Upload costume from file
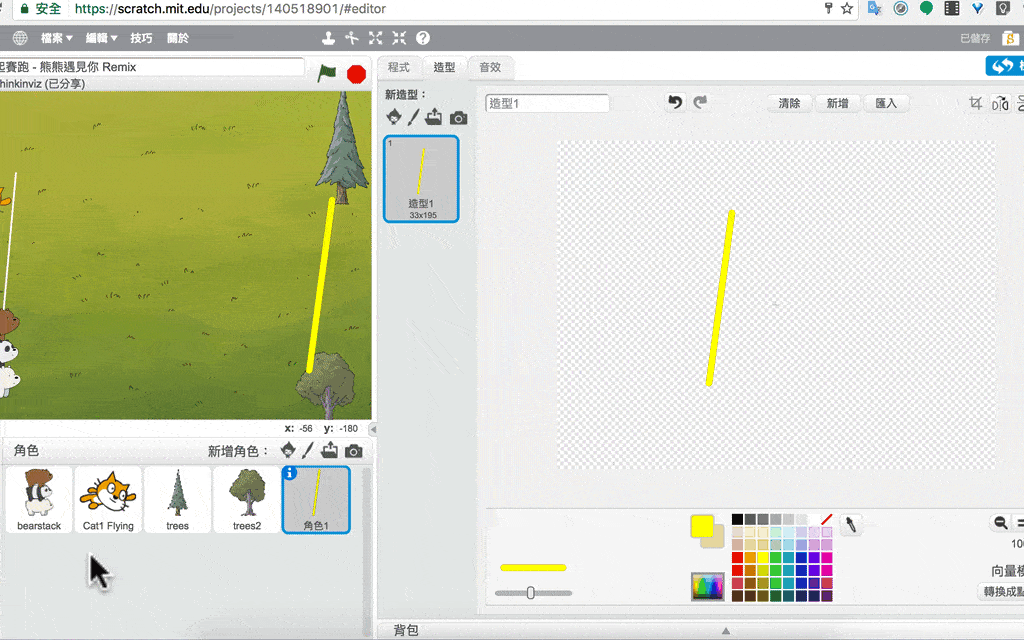1024x640 pixels. 434,118
